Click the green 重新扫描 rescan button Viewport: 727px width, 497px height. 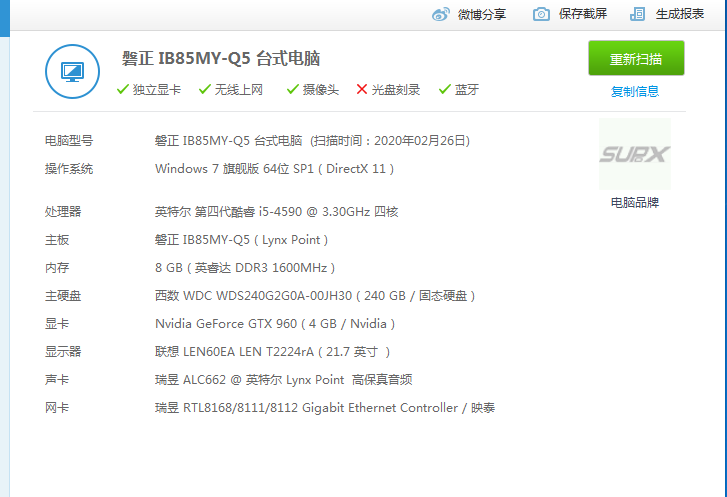coord(636,58)
